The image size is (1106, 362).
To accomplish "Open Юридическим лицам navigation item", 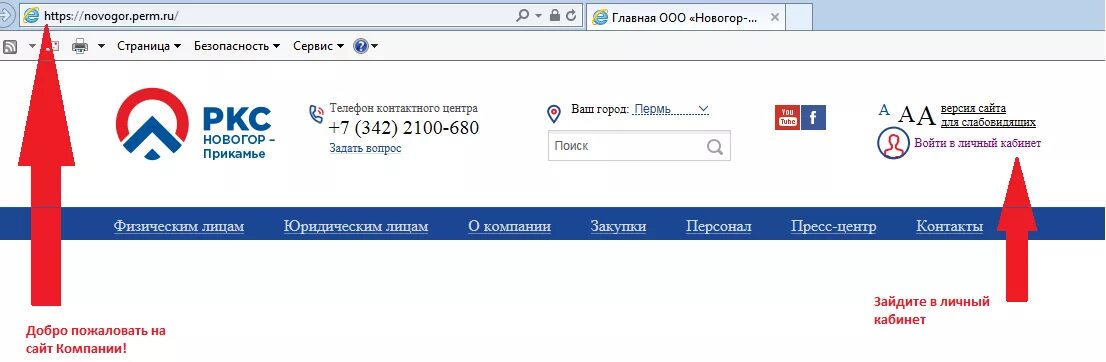I will 356,227.
